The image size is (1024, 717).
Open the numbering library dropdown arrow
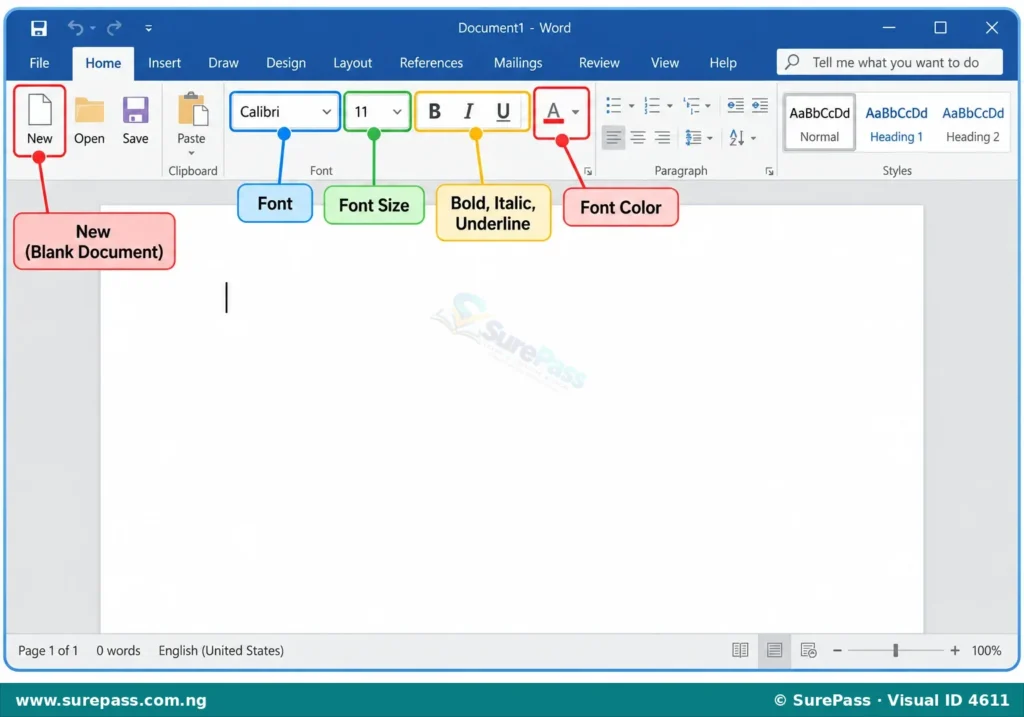click(669, 106)
